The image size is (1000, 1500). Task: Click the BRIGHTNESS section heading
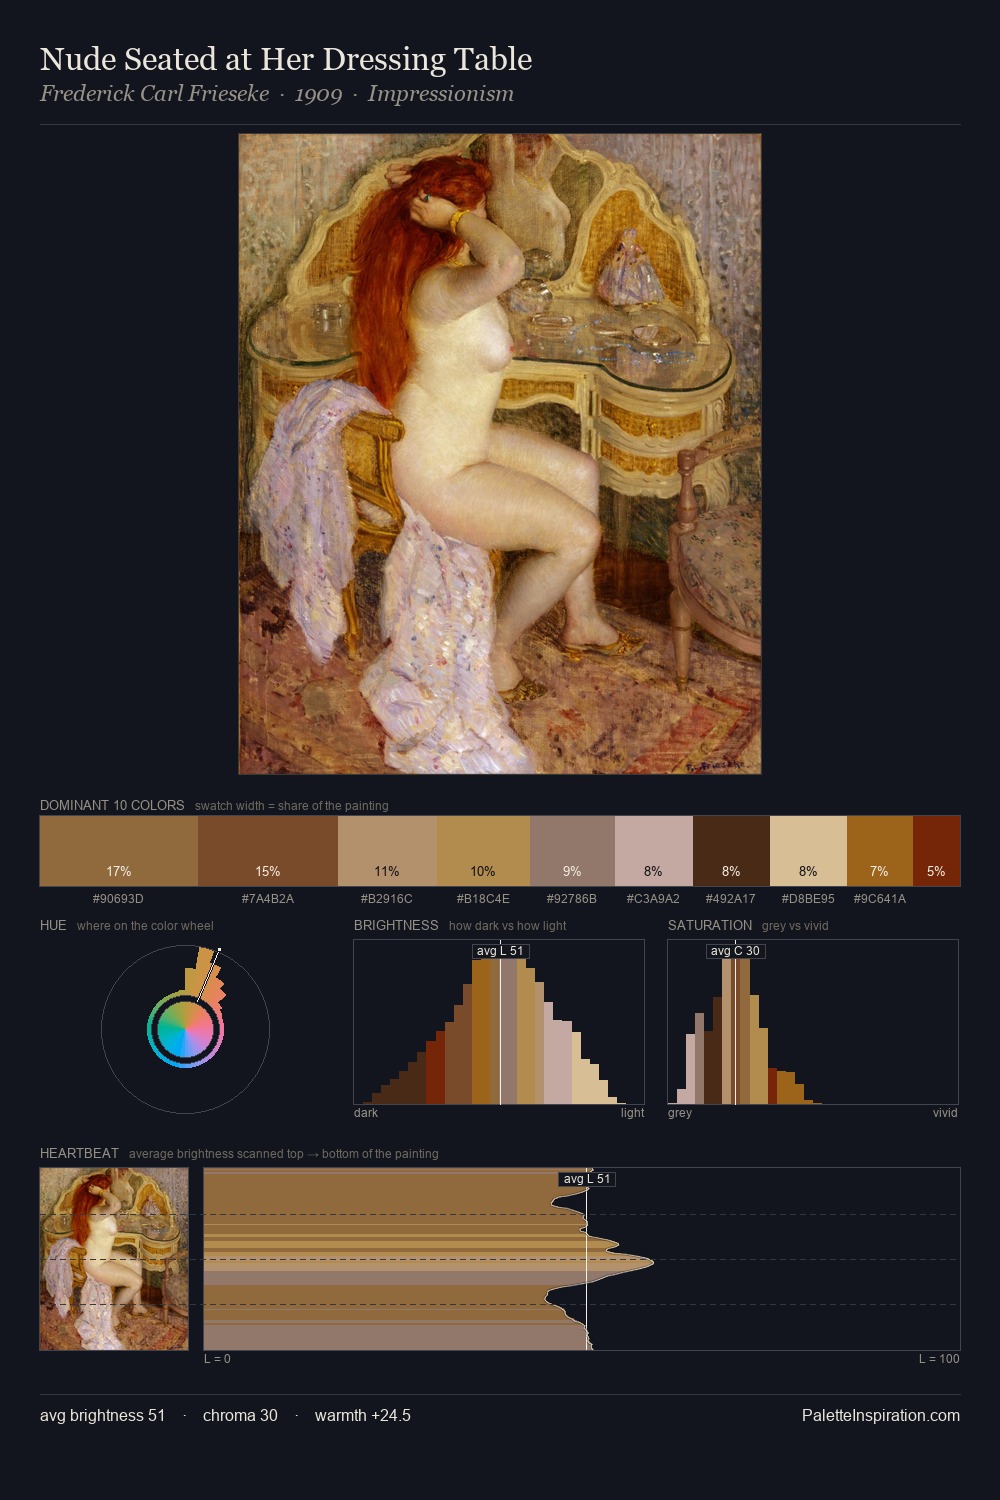tap(396, 925)
